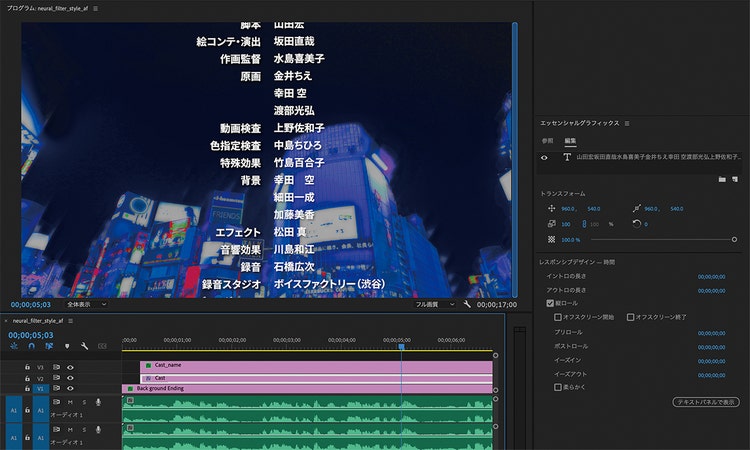Hide track V3 output with the eye
The image size is (750, 450).
pyautogui.click(x=70, y=367)
